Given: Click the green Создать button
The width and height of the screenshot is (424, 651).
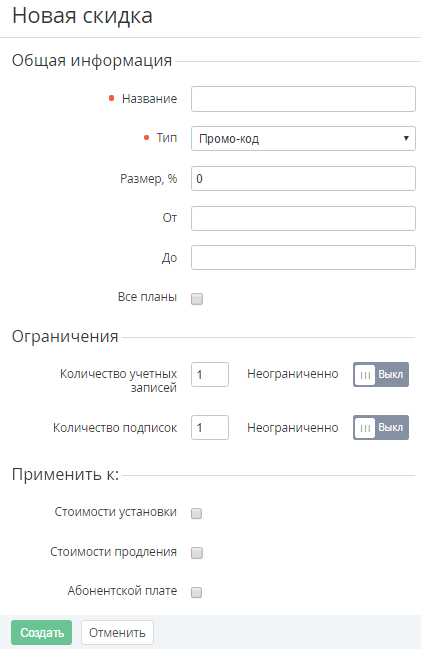Looking at the screenshot, I should pyautogui.click(x=42, y=633).
